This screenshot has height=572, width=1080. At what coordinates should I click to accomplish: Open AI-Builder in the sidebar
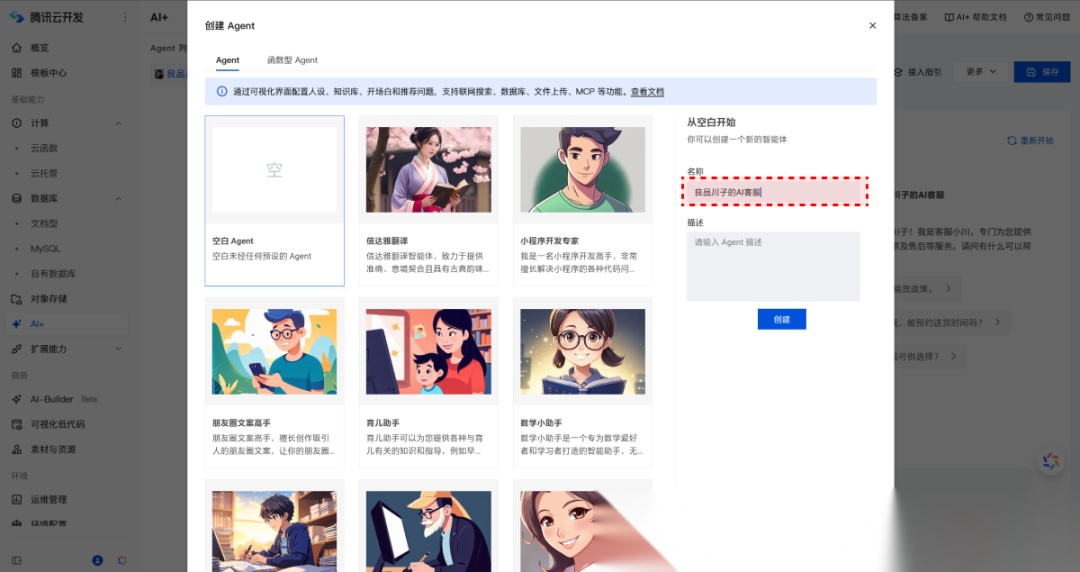[52, 399]
